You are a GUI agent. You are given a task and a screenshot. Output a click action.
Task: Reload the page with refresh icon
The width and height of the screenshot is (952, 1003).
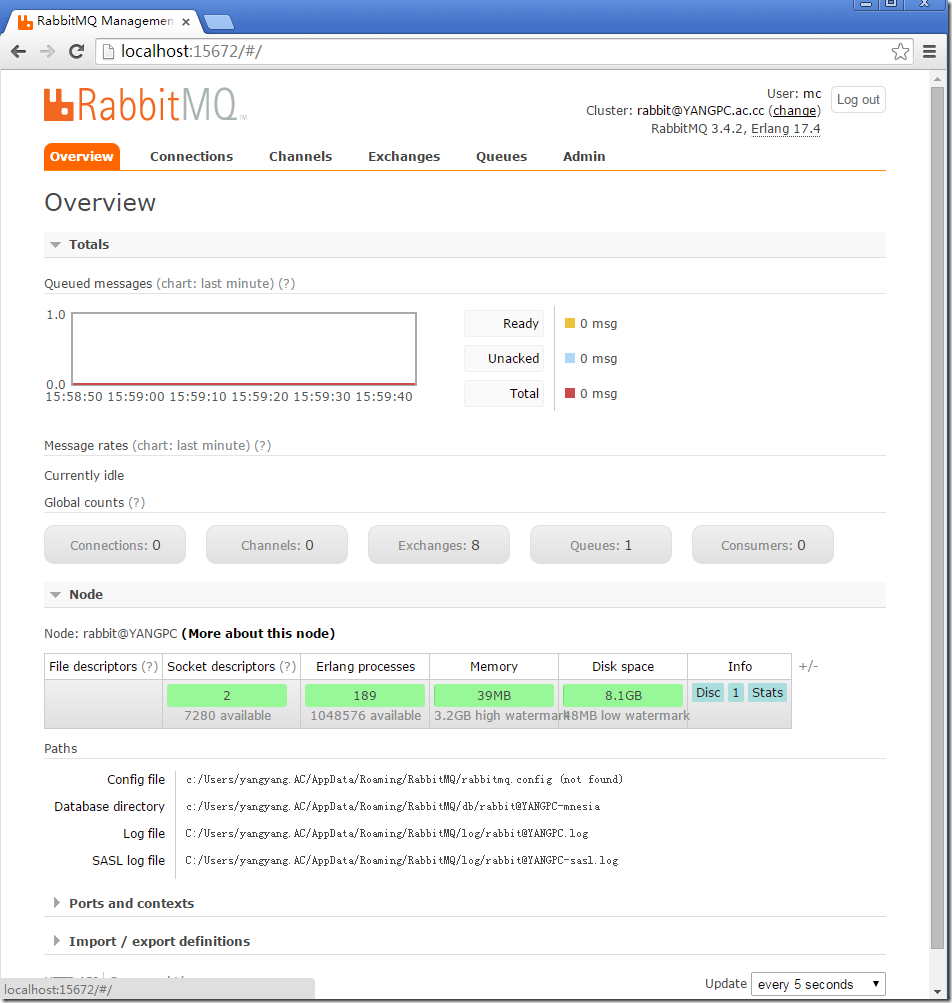(76, 52)
